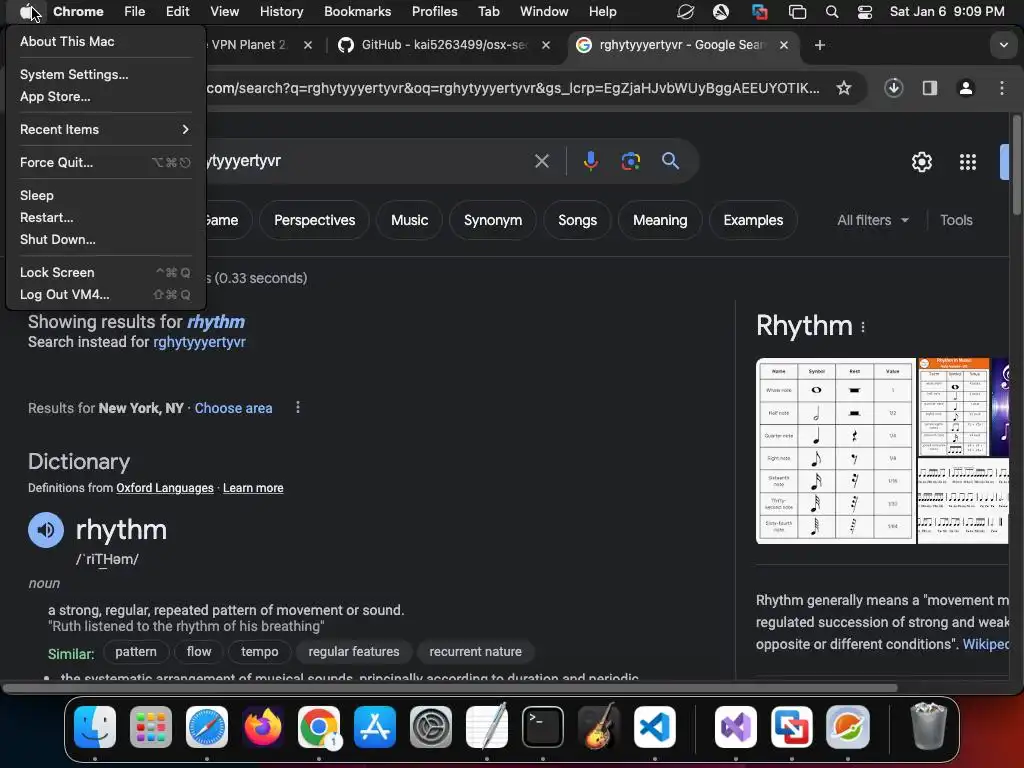Open a new tab with plus
Screen dimensions: 1024x768
point(820,44)
